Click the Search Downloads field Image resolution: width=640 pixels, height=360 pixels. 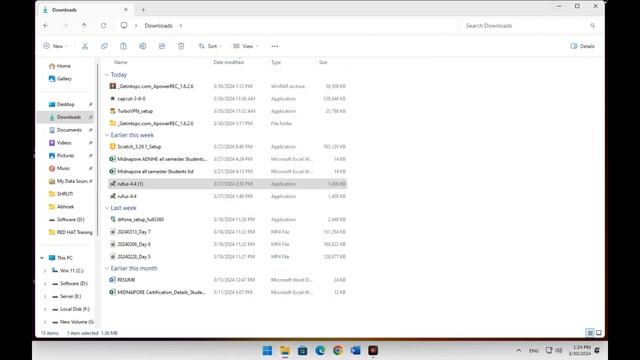coord(530,25)
